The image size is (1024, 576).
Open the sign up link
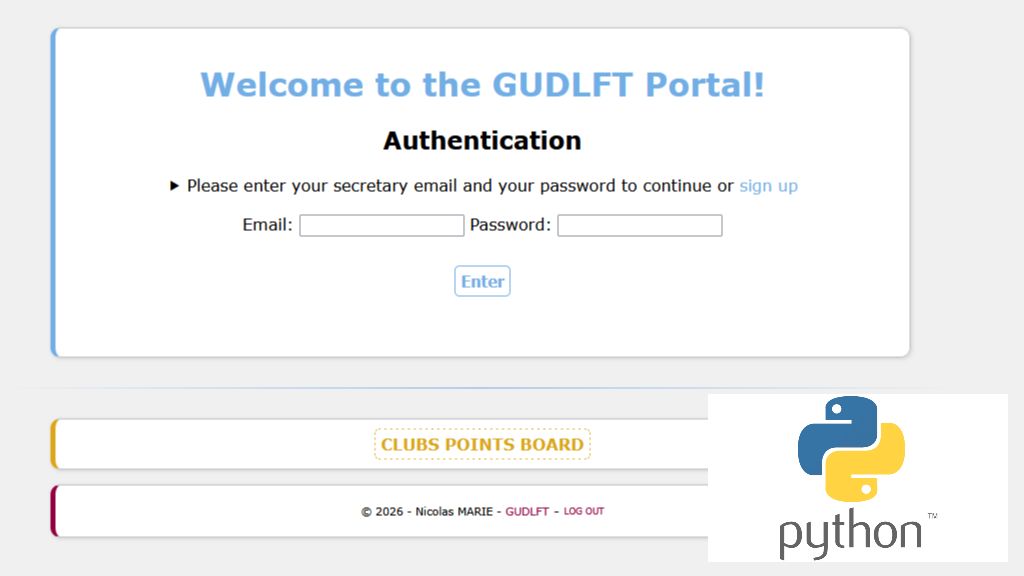pos(768,186)
